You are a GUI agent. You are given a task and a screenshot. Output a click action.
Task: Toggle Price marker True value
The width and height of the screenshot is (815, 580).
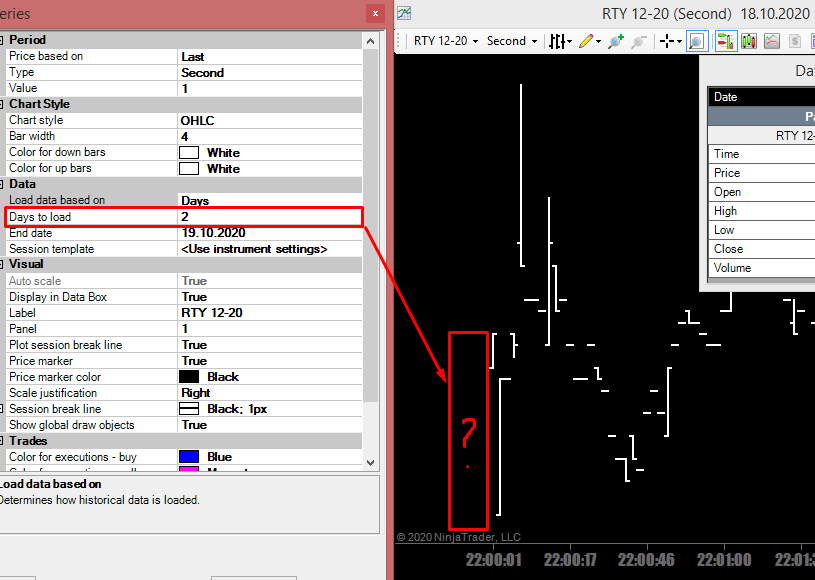coord(270,361)
